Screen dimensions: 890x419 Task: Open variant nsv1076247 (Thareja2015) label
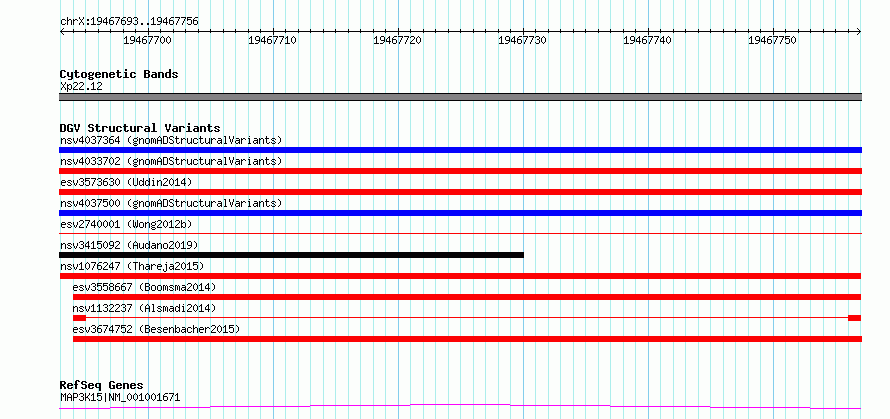tap(132, 266)
